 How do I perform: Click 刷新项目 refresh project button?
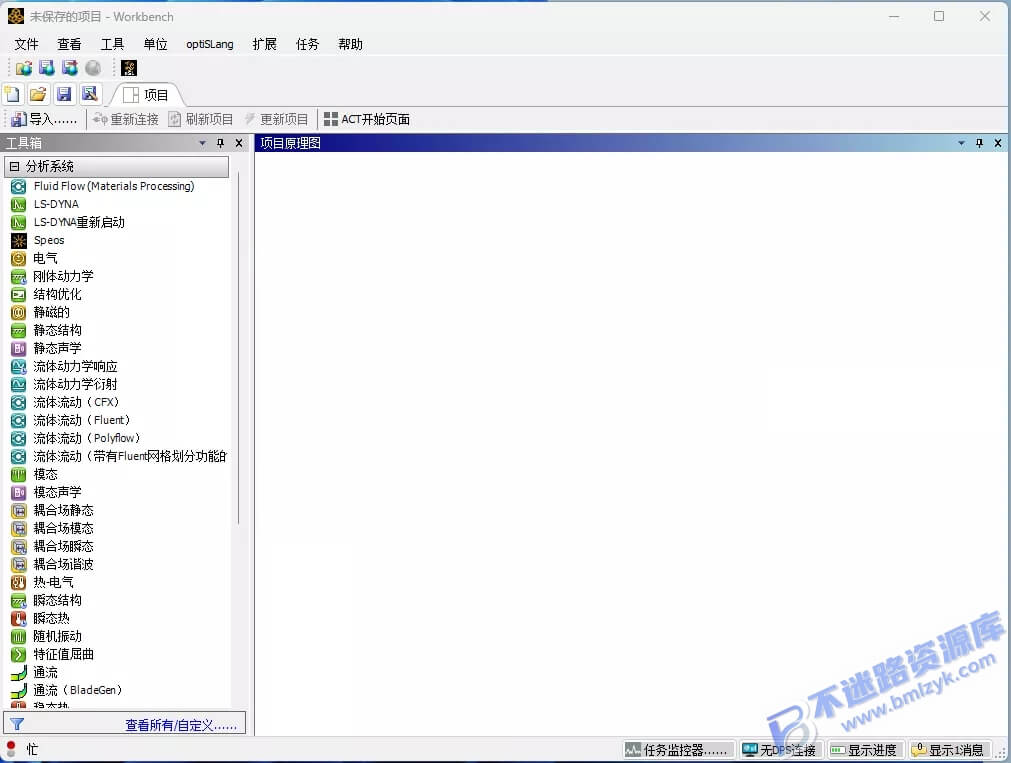(x=201, y=119)
